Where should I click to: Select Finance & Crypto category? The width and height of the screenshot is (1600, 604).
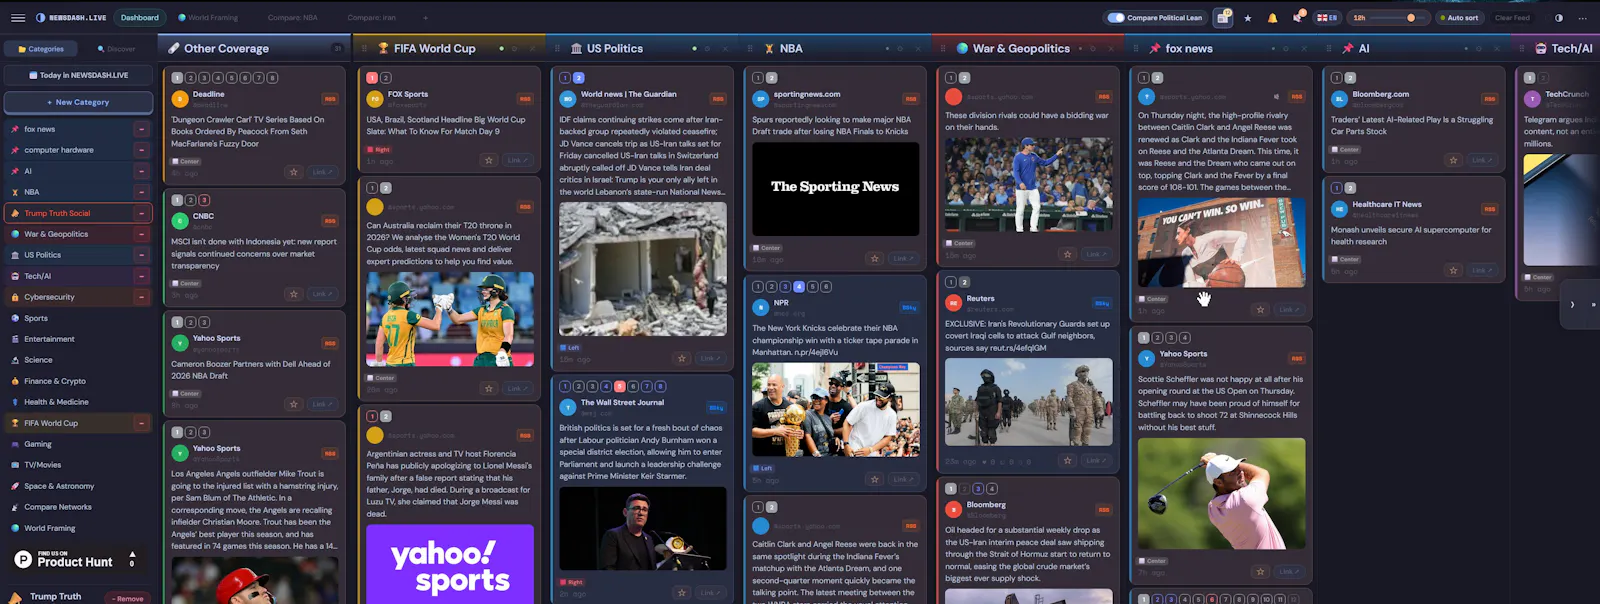point(78,381)
